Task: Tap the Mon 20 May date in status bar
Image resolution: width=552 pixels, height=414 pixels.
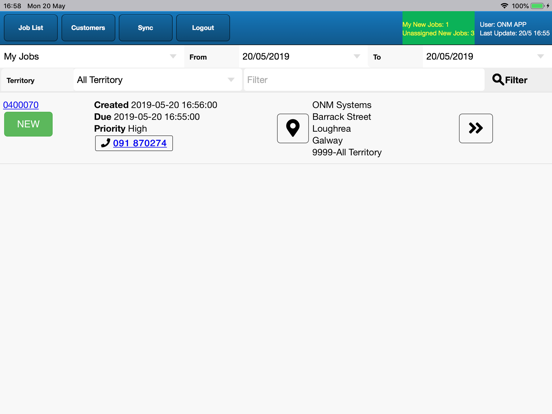Action: (46, 6)
